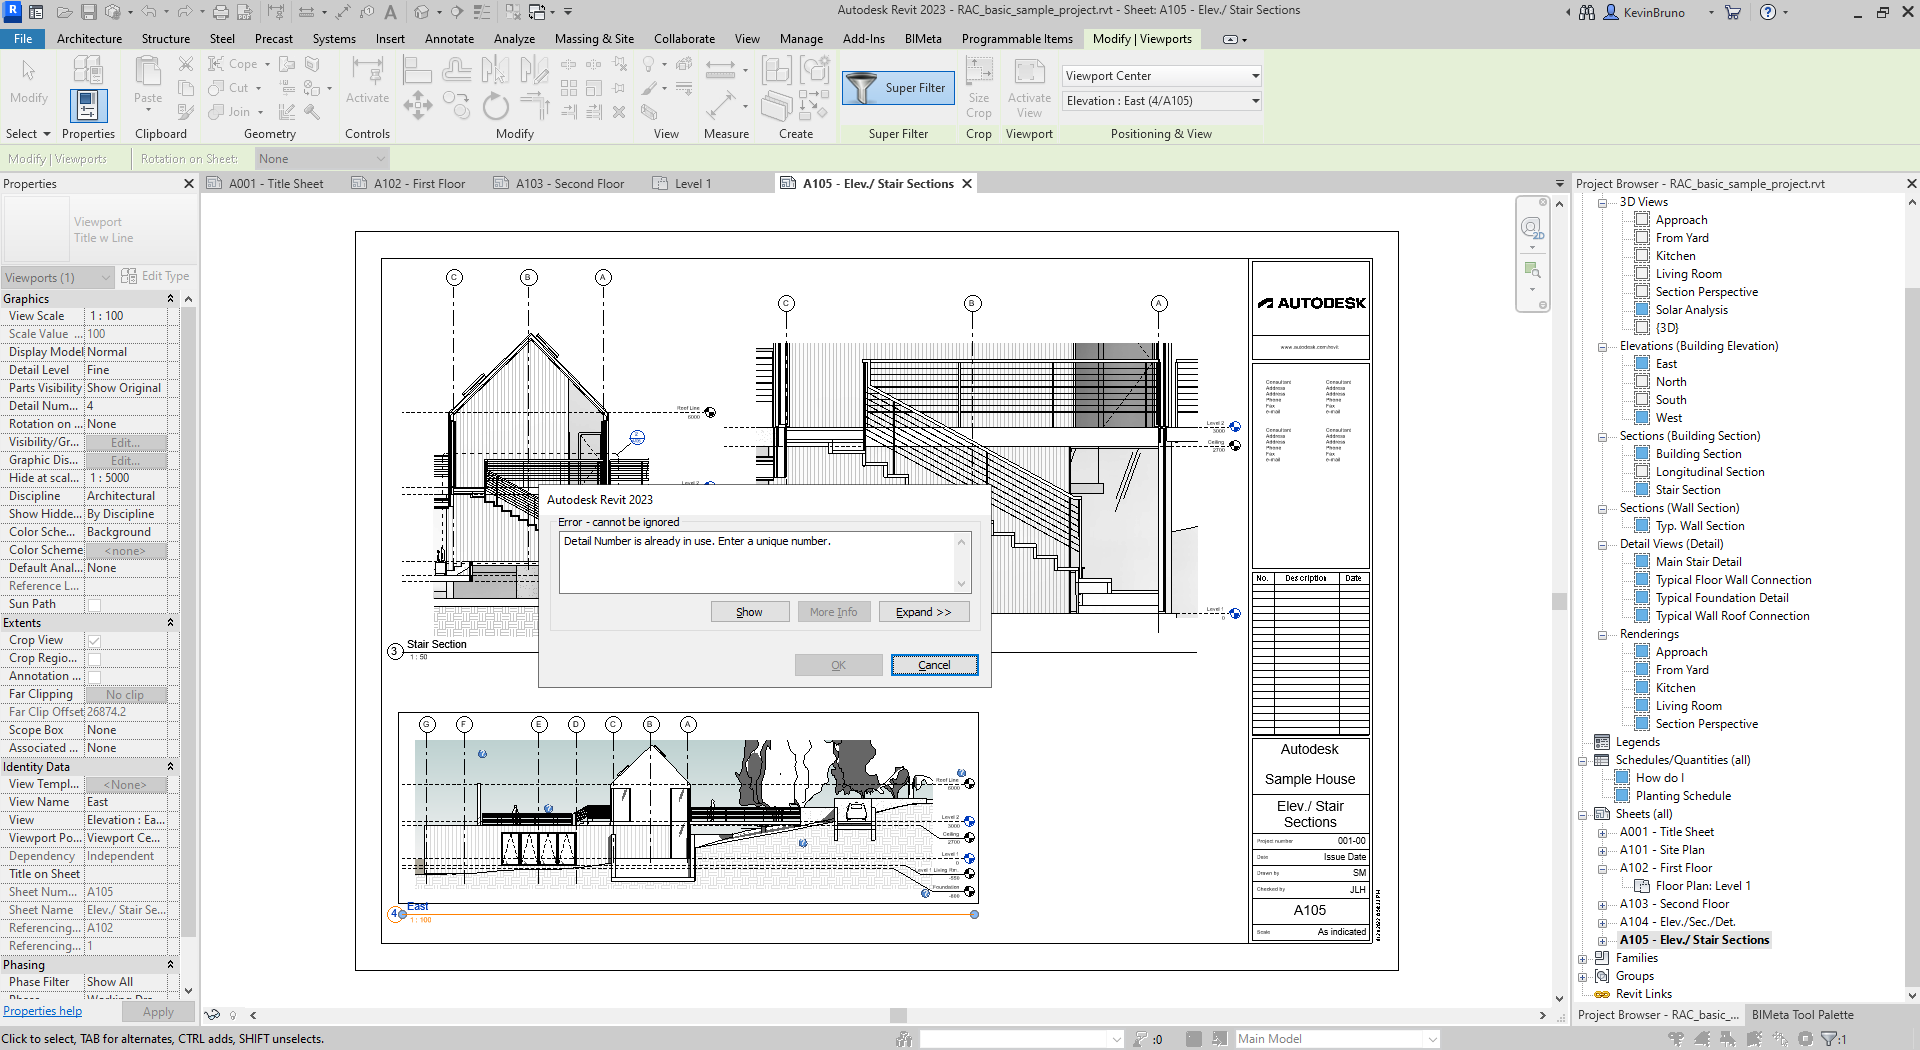
Task: Click the binoculars search icon in title bar
Action: (x=1587, y=12)
